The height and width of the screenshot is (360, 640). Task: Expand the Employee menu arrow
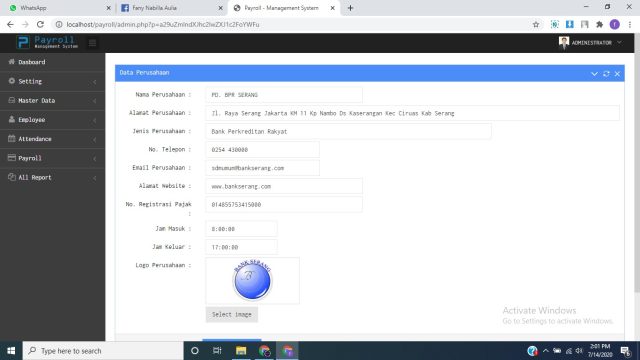point(95,120)
